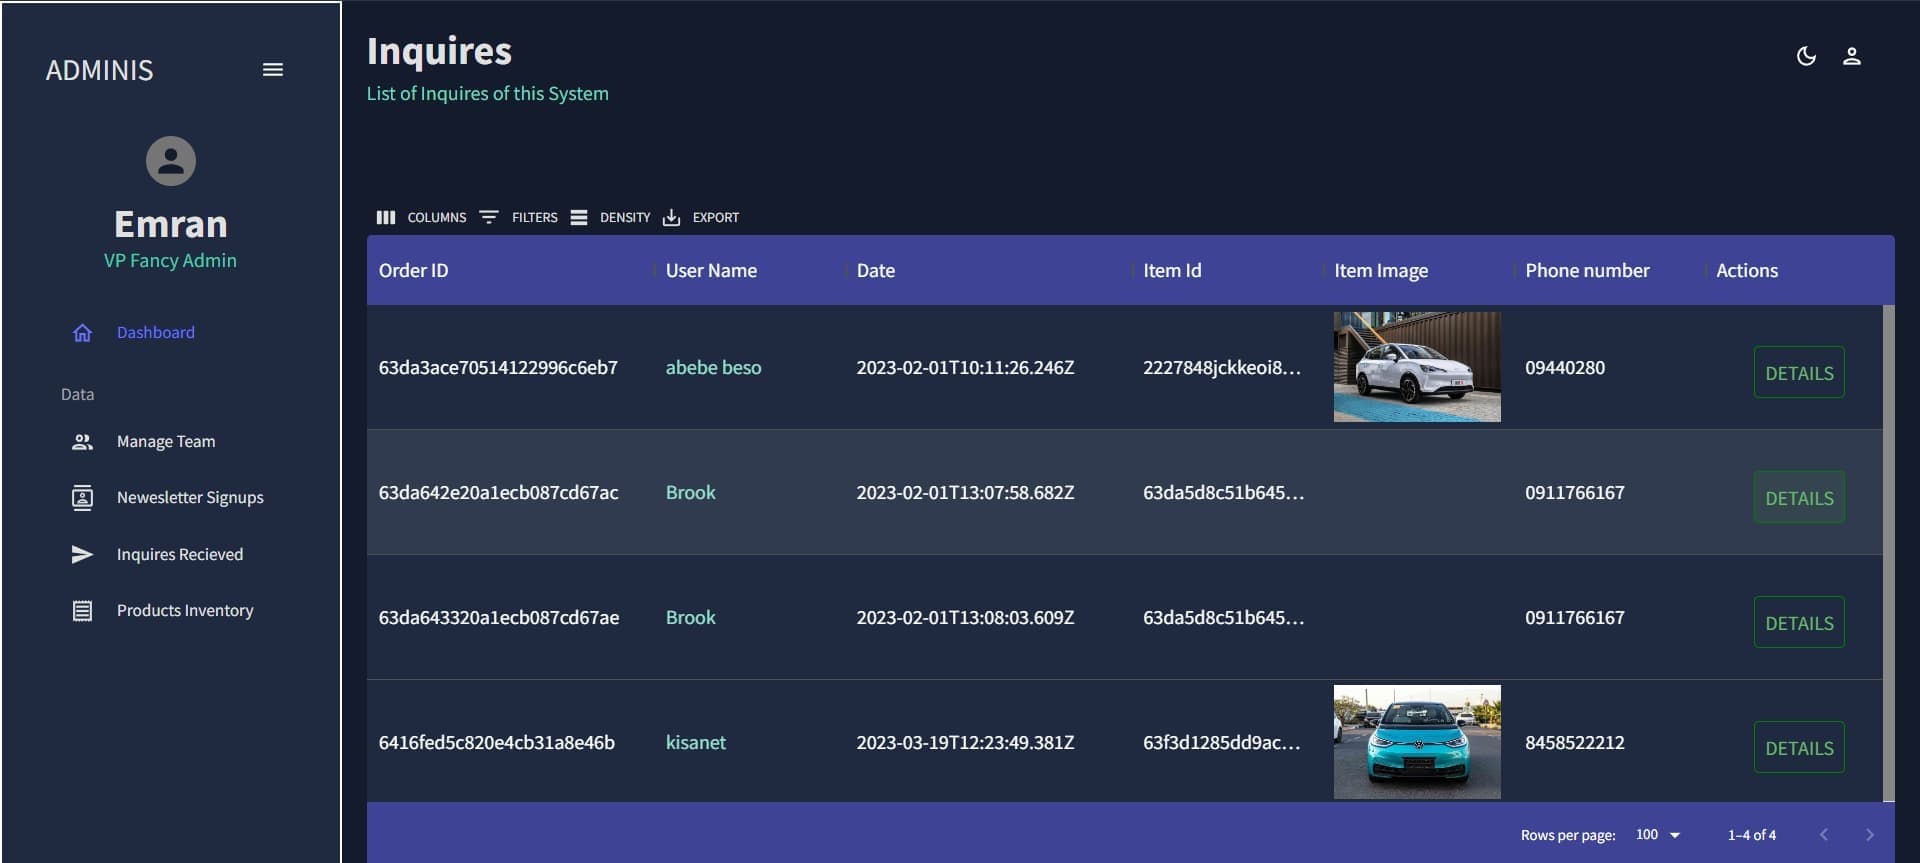
Task: Open the Columns visibility panel
Action: point(421,218)
